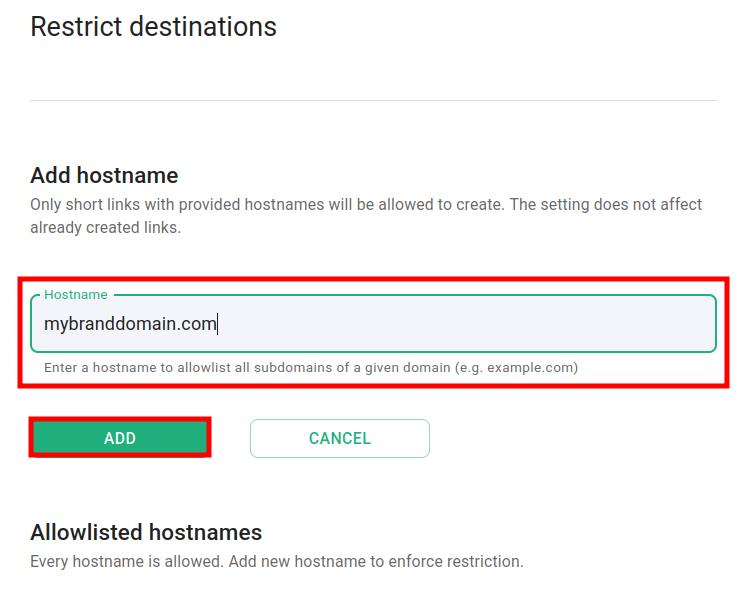Click the Add hostname section heading
745x597 pixels.
(x=104, y=176)
